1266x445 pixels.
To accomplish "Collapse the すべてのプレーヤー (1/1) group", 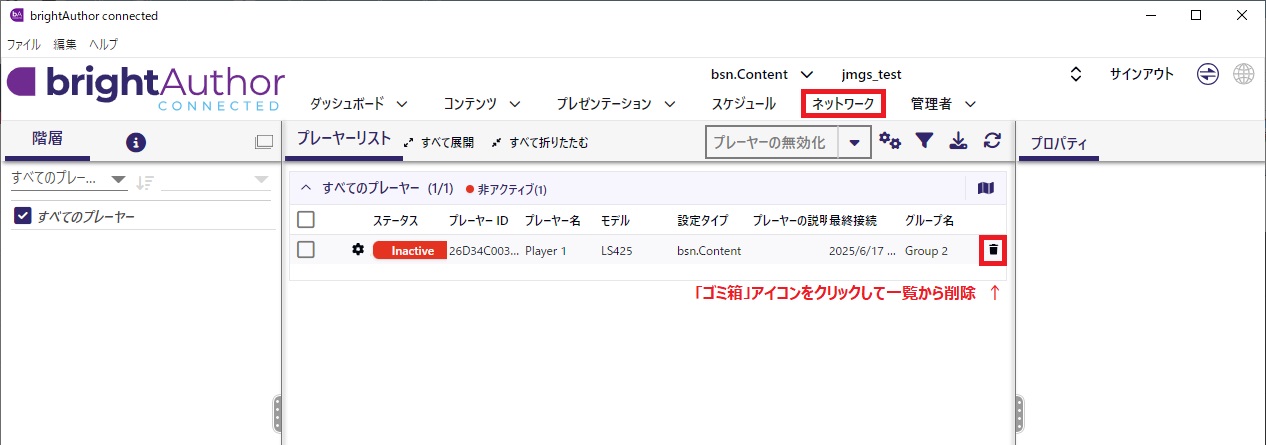I will (307, 188).
